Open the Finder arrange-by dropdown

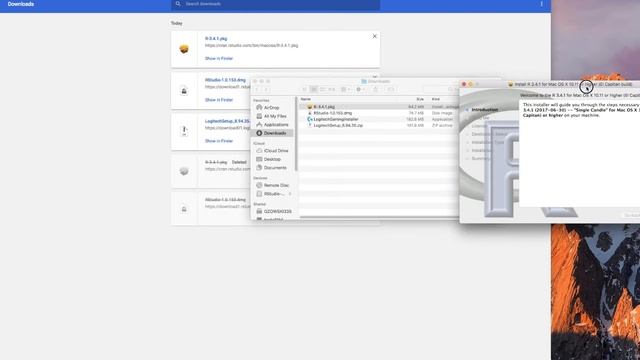[x=346, y=89]
